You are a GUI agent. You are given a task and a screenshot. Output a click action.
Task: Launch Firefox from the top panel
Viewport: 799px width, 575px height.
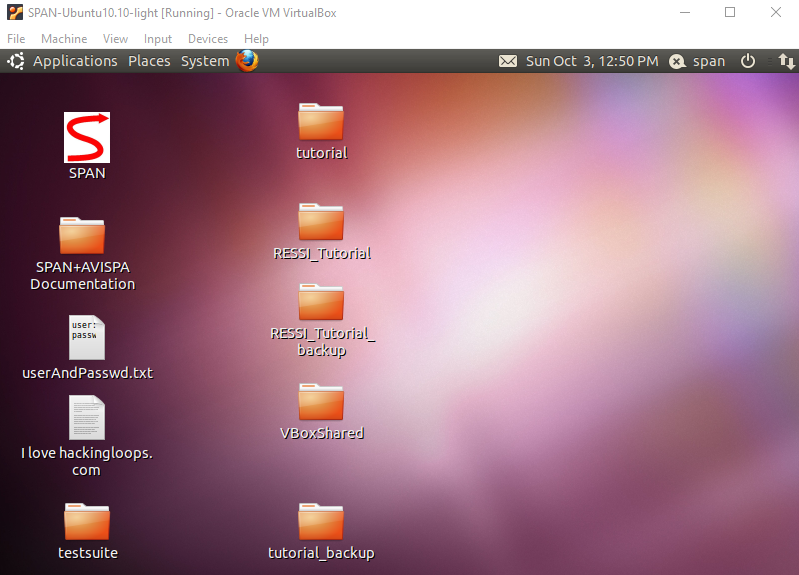247,61
